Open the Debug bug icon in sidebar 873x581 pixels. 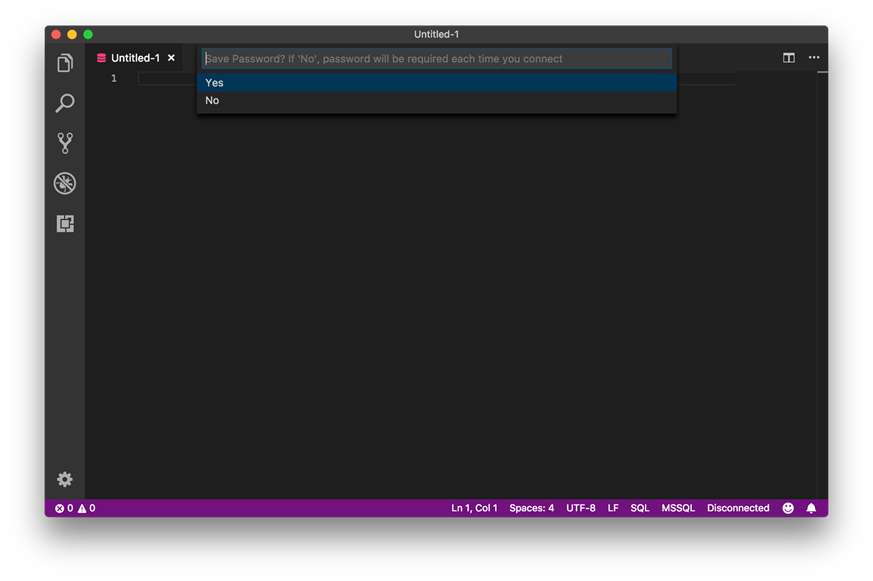coord(65,183)
